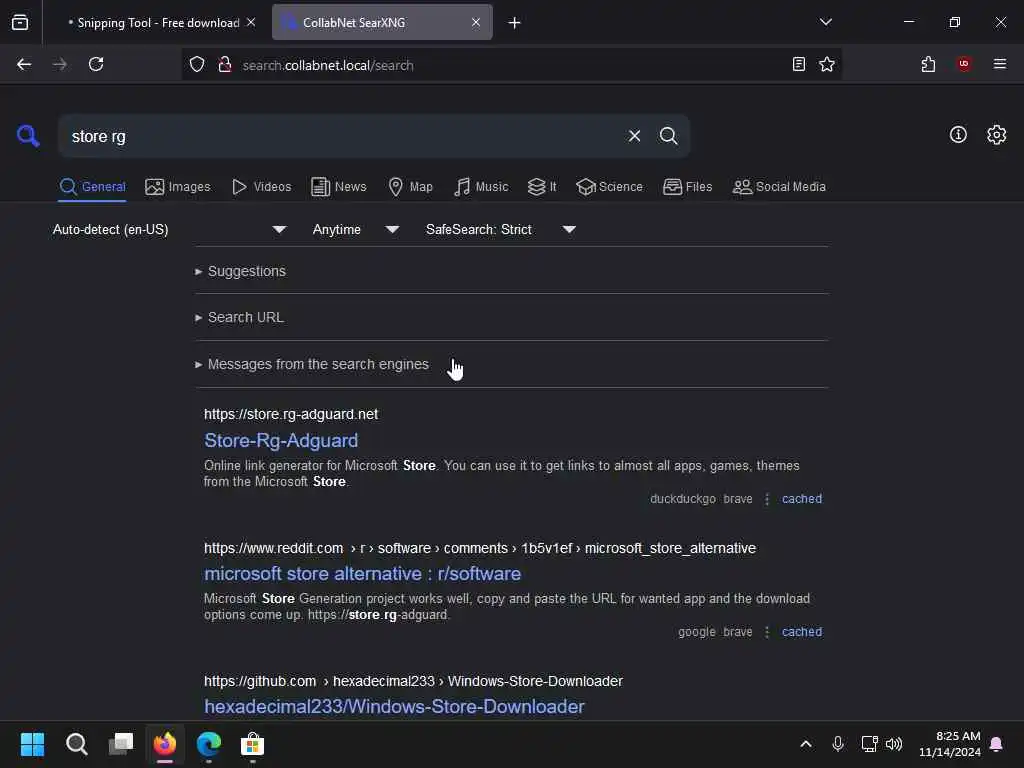This screenshot has height=768, width=1024.
Task: Open the IT category
Action: tap(542, 187)
